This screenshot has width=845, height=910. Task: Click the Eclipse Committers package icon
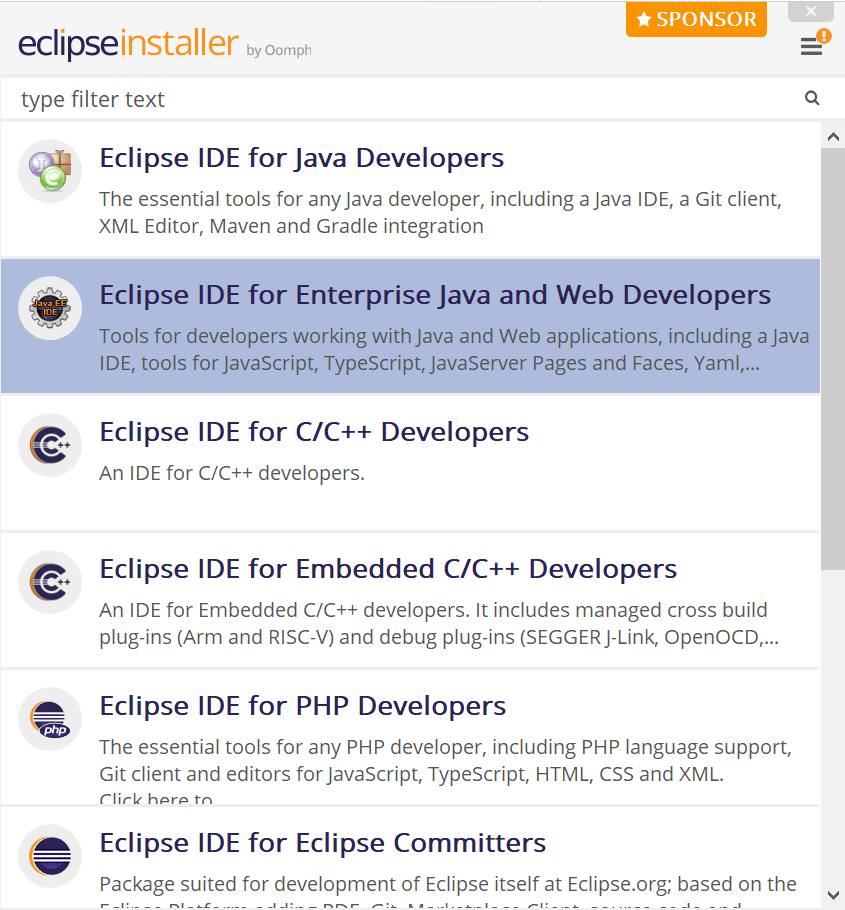click(x=50, y=856)
